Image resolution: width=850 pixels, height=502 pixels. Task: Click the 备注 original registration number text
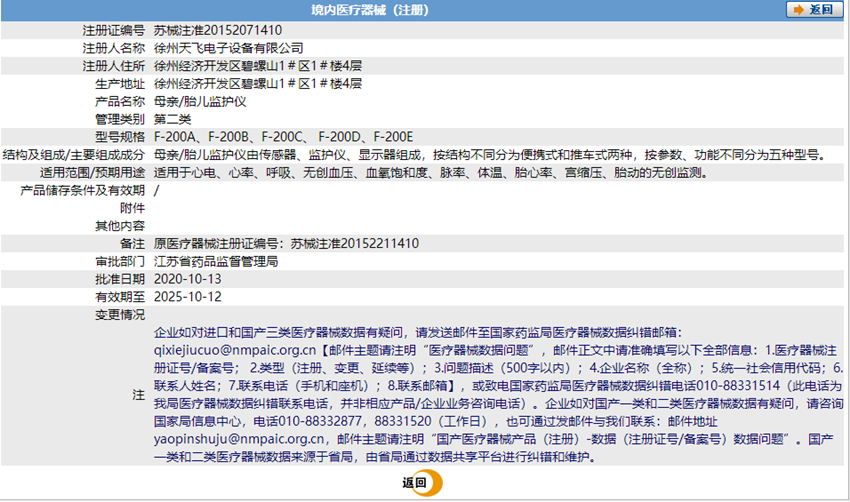(286, 243)
